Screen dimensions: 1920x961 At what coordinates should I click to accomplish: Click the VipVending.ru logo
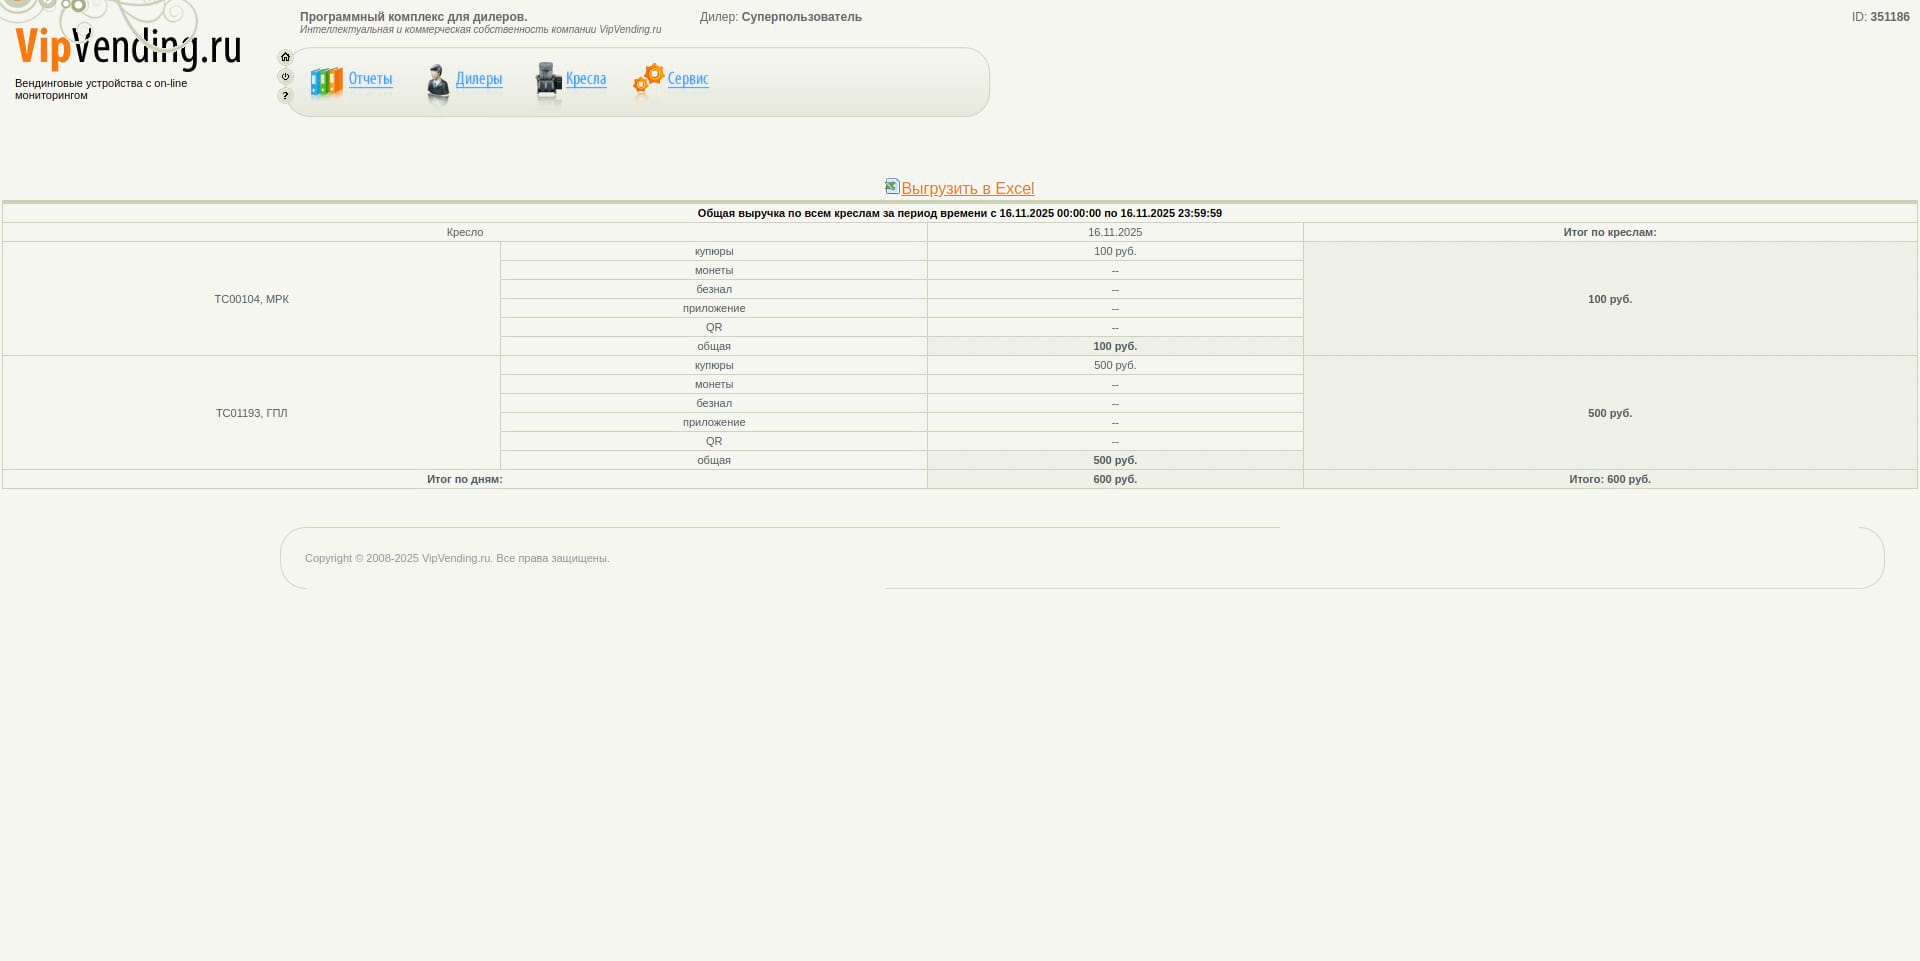point(128,47)
